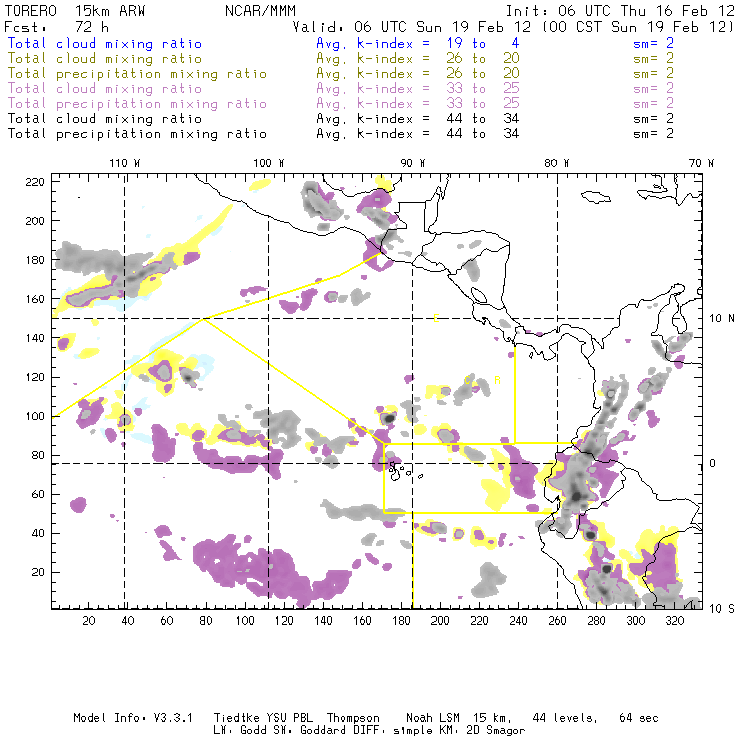
Task: Click the 200 tick label on the bottom axis
Action: point(439,621)
